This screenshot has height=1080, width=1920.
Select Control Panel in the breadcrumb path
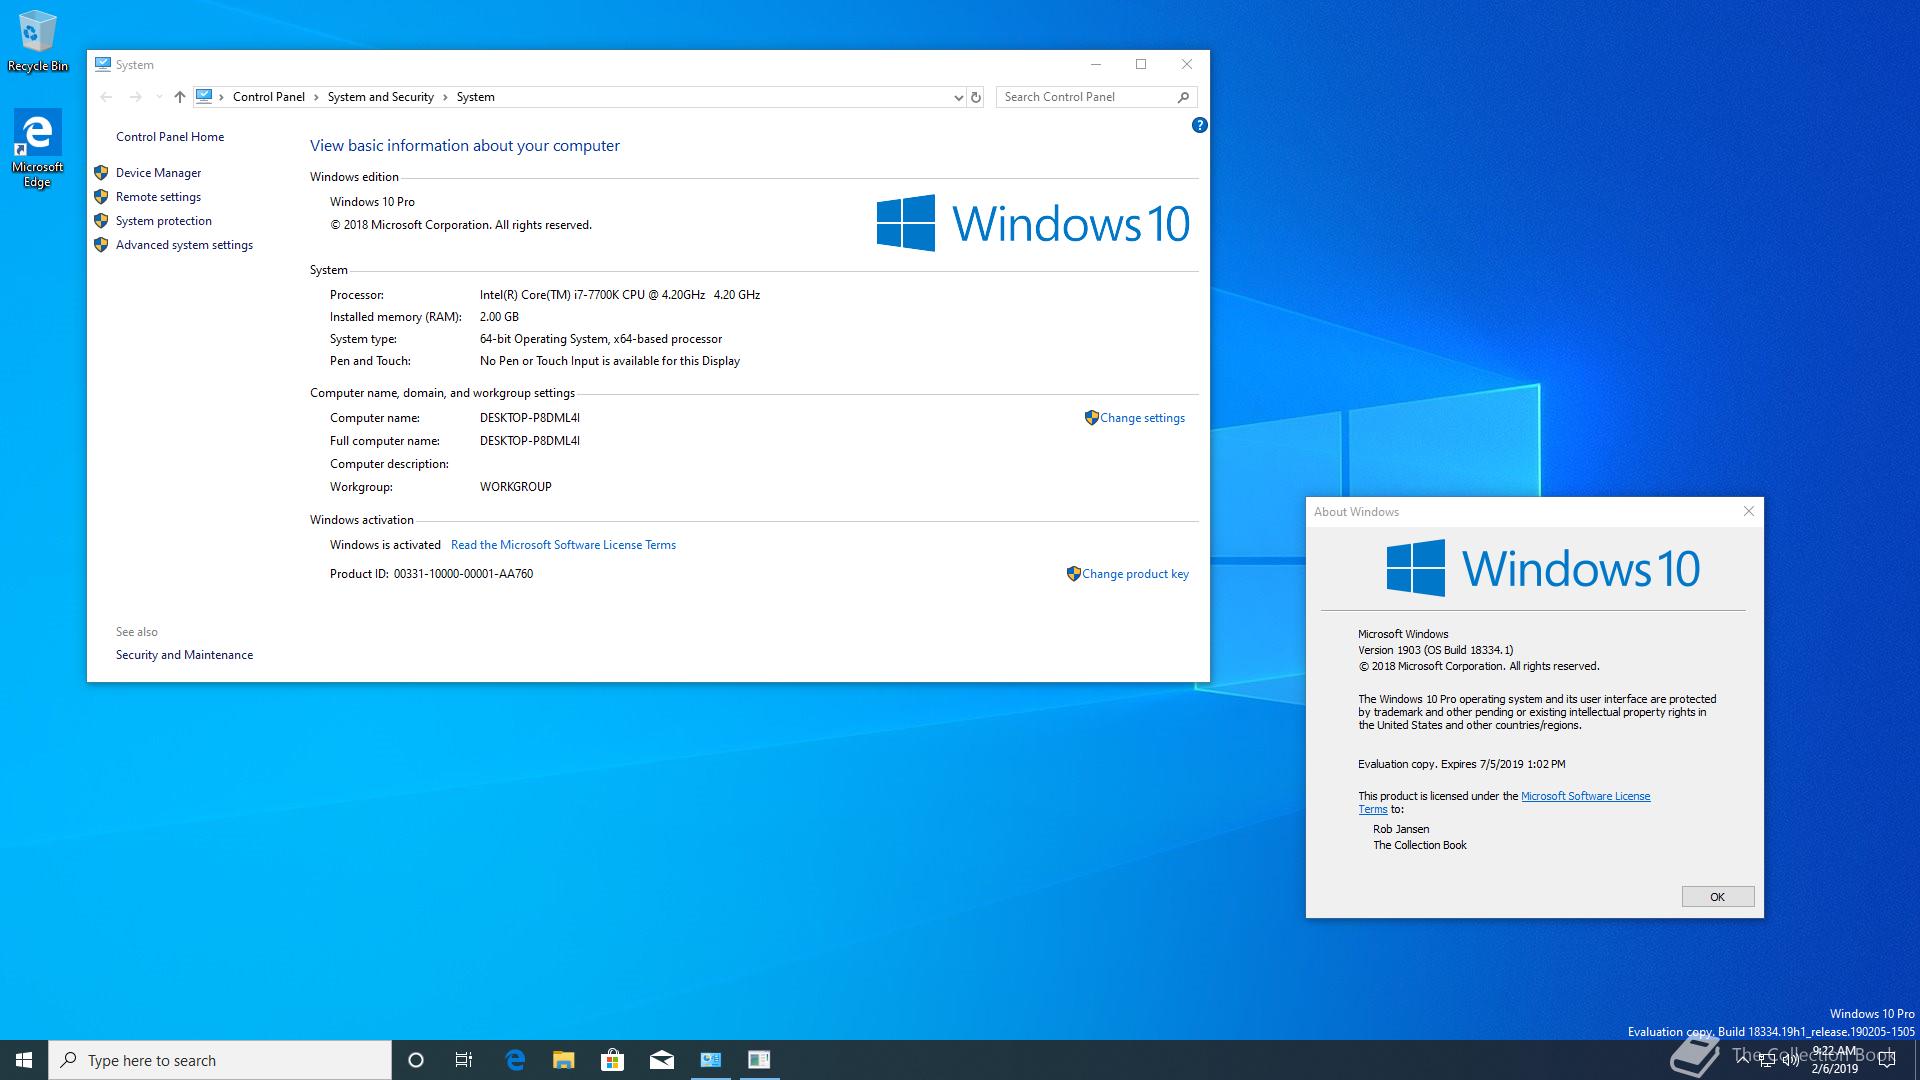(268, 97)
